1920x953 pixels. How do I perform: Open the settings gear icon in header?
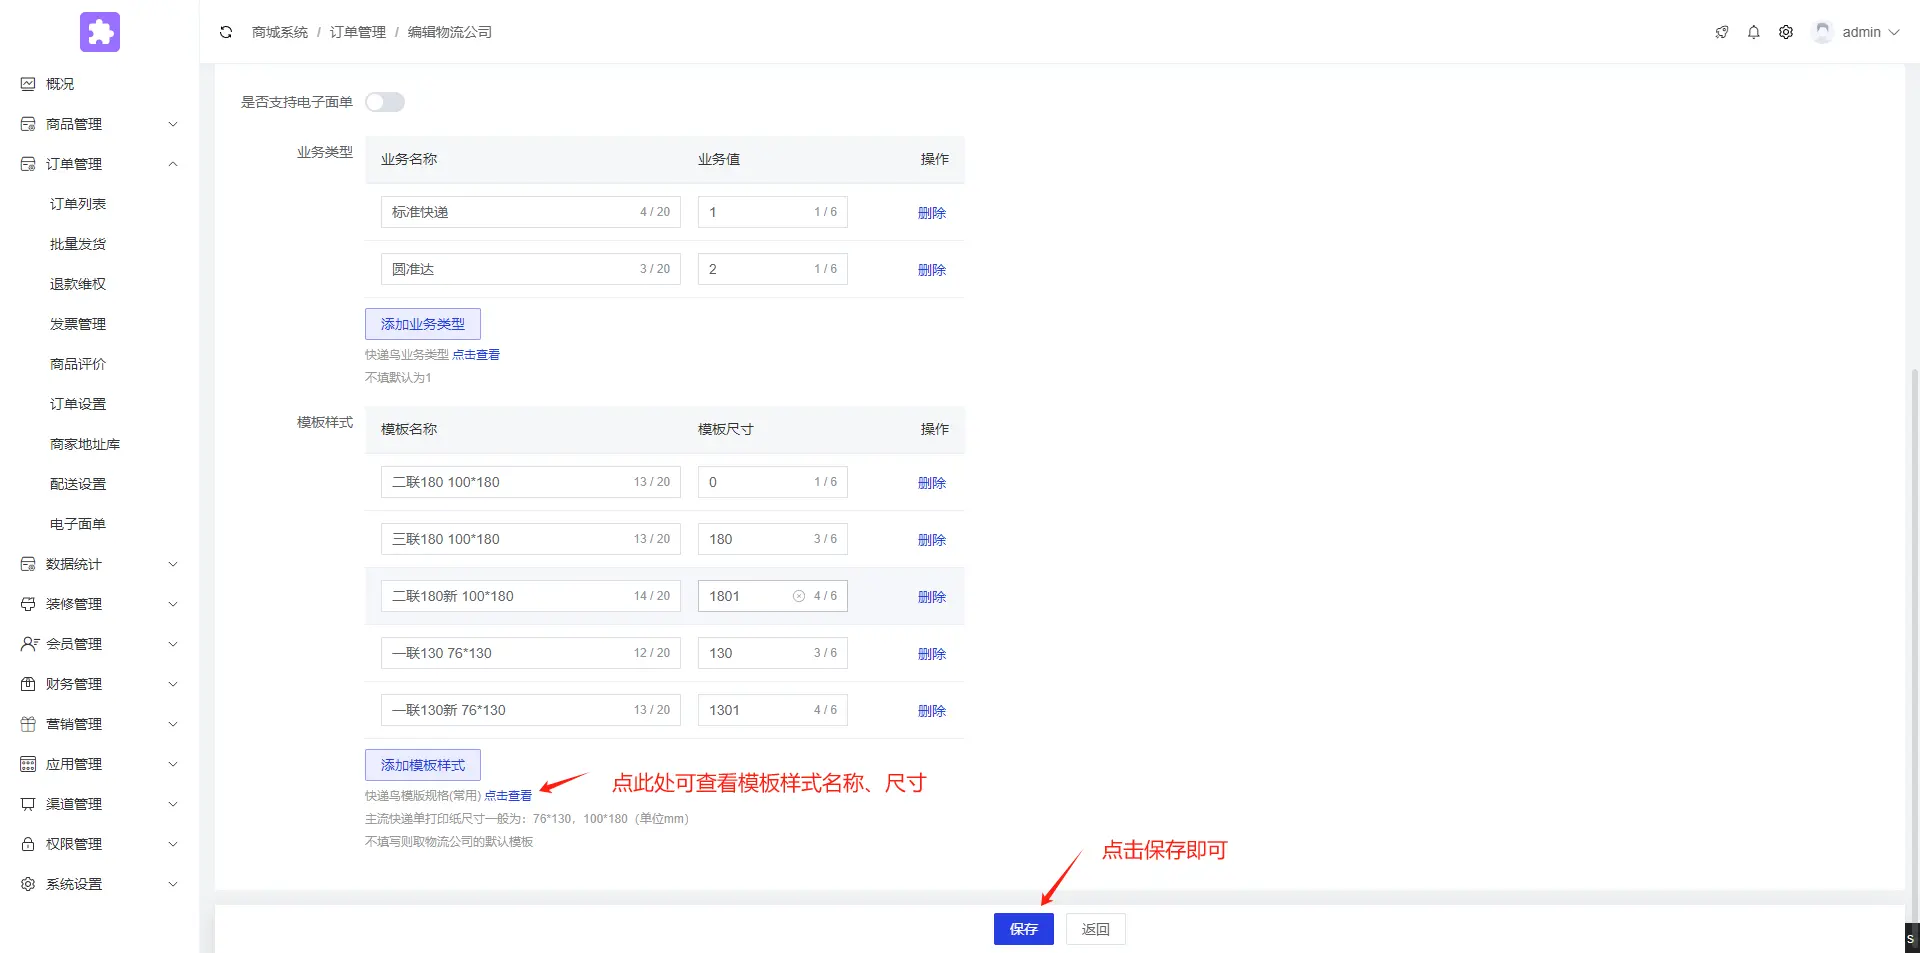(1785, 32)
